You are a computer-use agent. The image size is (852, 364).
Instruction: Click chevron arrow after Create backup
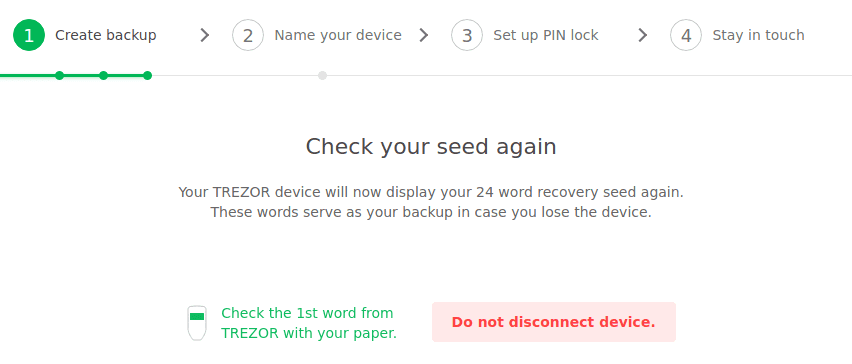point(204,35)
